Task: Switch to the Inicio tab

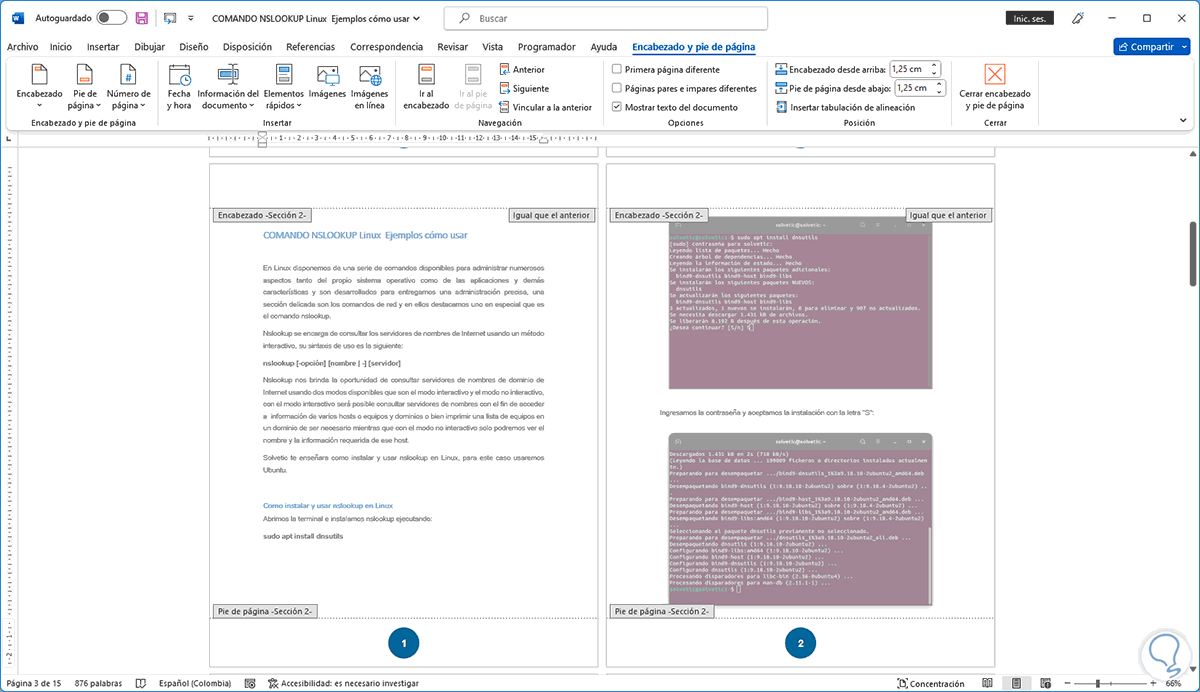Action: coord(61,47)
